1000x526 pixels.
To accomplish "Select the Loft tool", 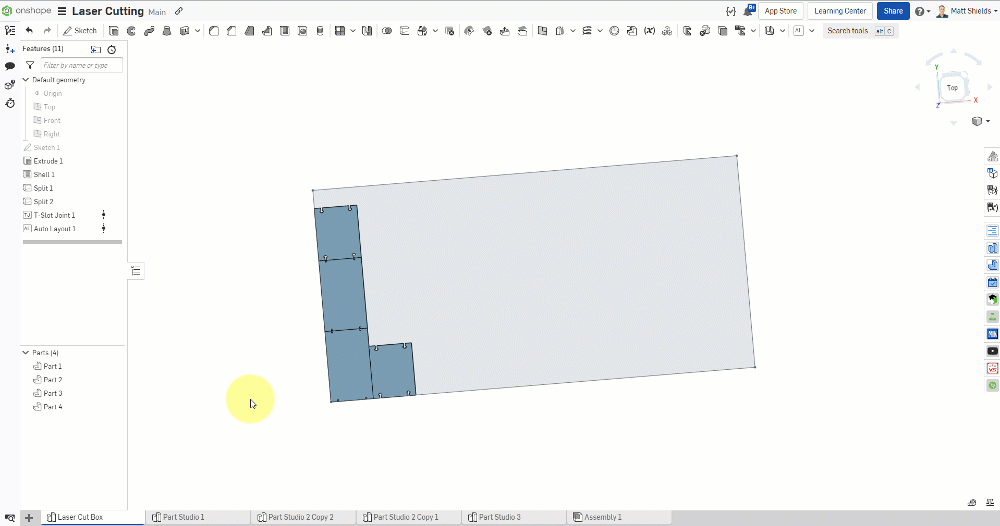I will point(167,31).
